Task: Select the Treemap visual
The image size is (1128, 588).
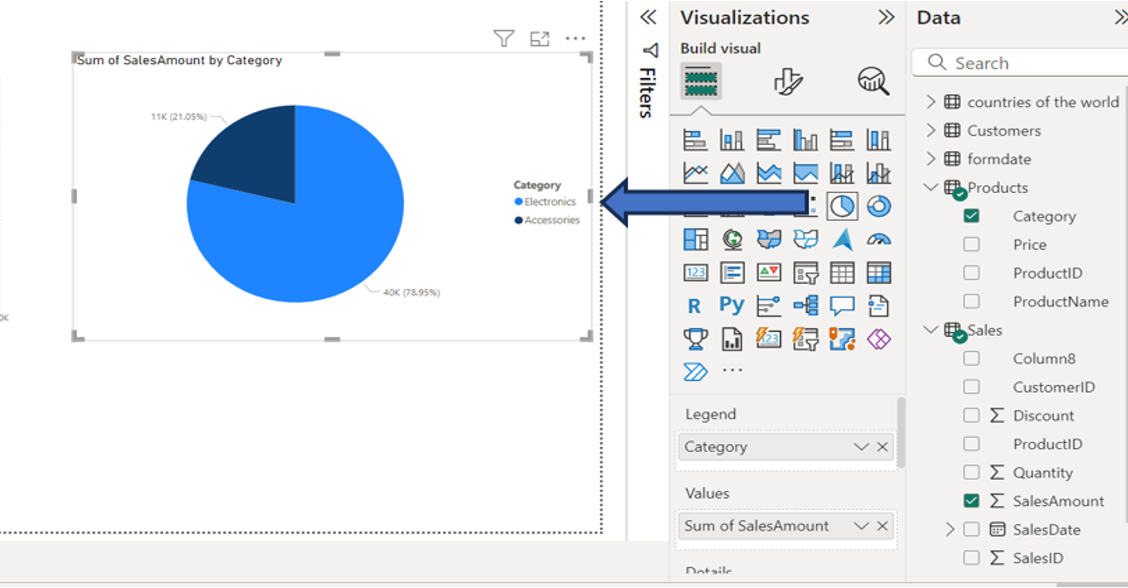Action: point(695,238)
